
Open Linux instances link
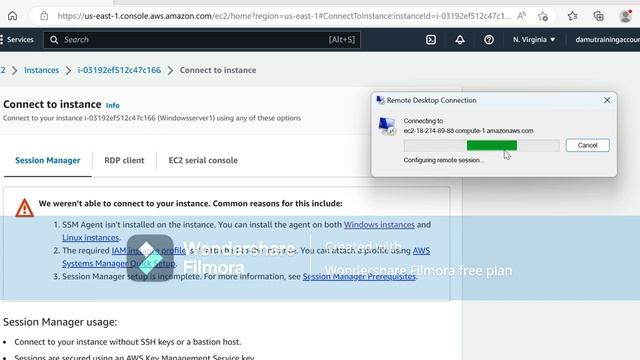pos(91,238)
